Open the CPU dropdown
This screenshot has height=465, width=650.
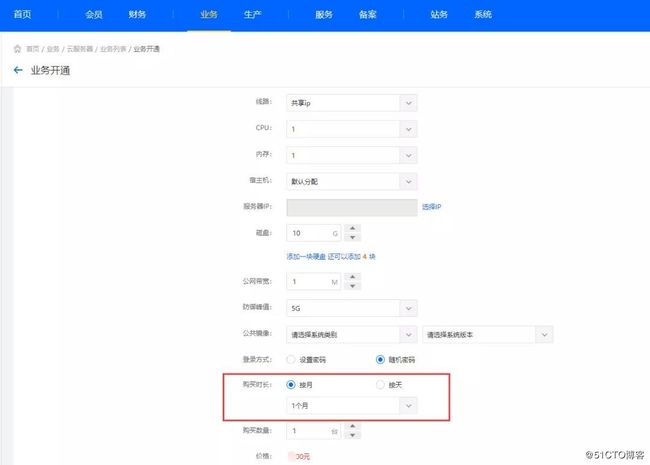tap(352, 129)
